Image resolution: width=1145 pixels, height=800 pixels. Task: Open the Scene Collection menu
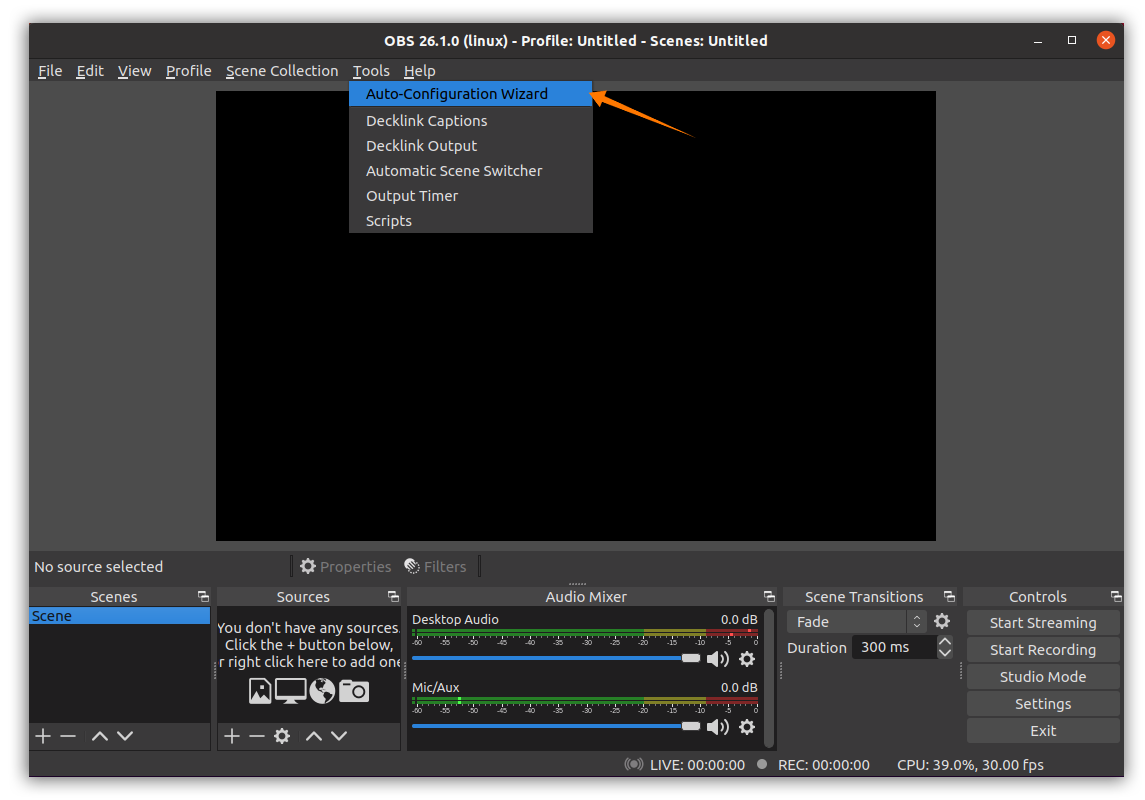[282, 71]
